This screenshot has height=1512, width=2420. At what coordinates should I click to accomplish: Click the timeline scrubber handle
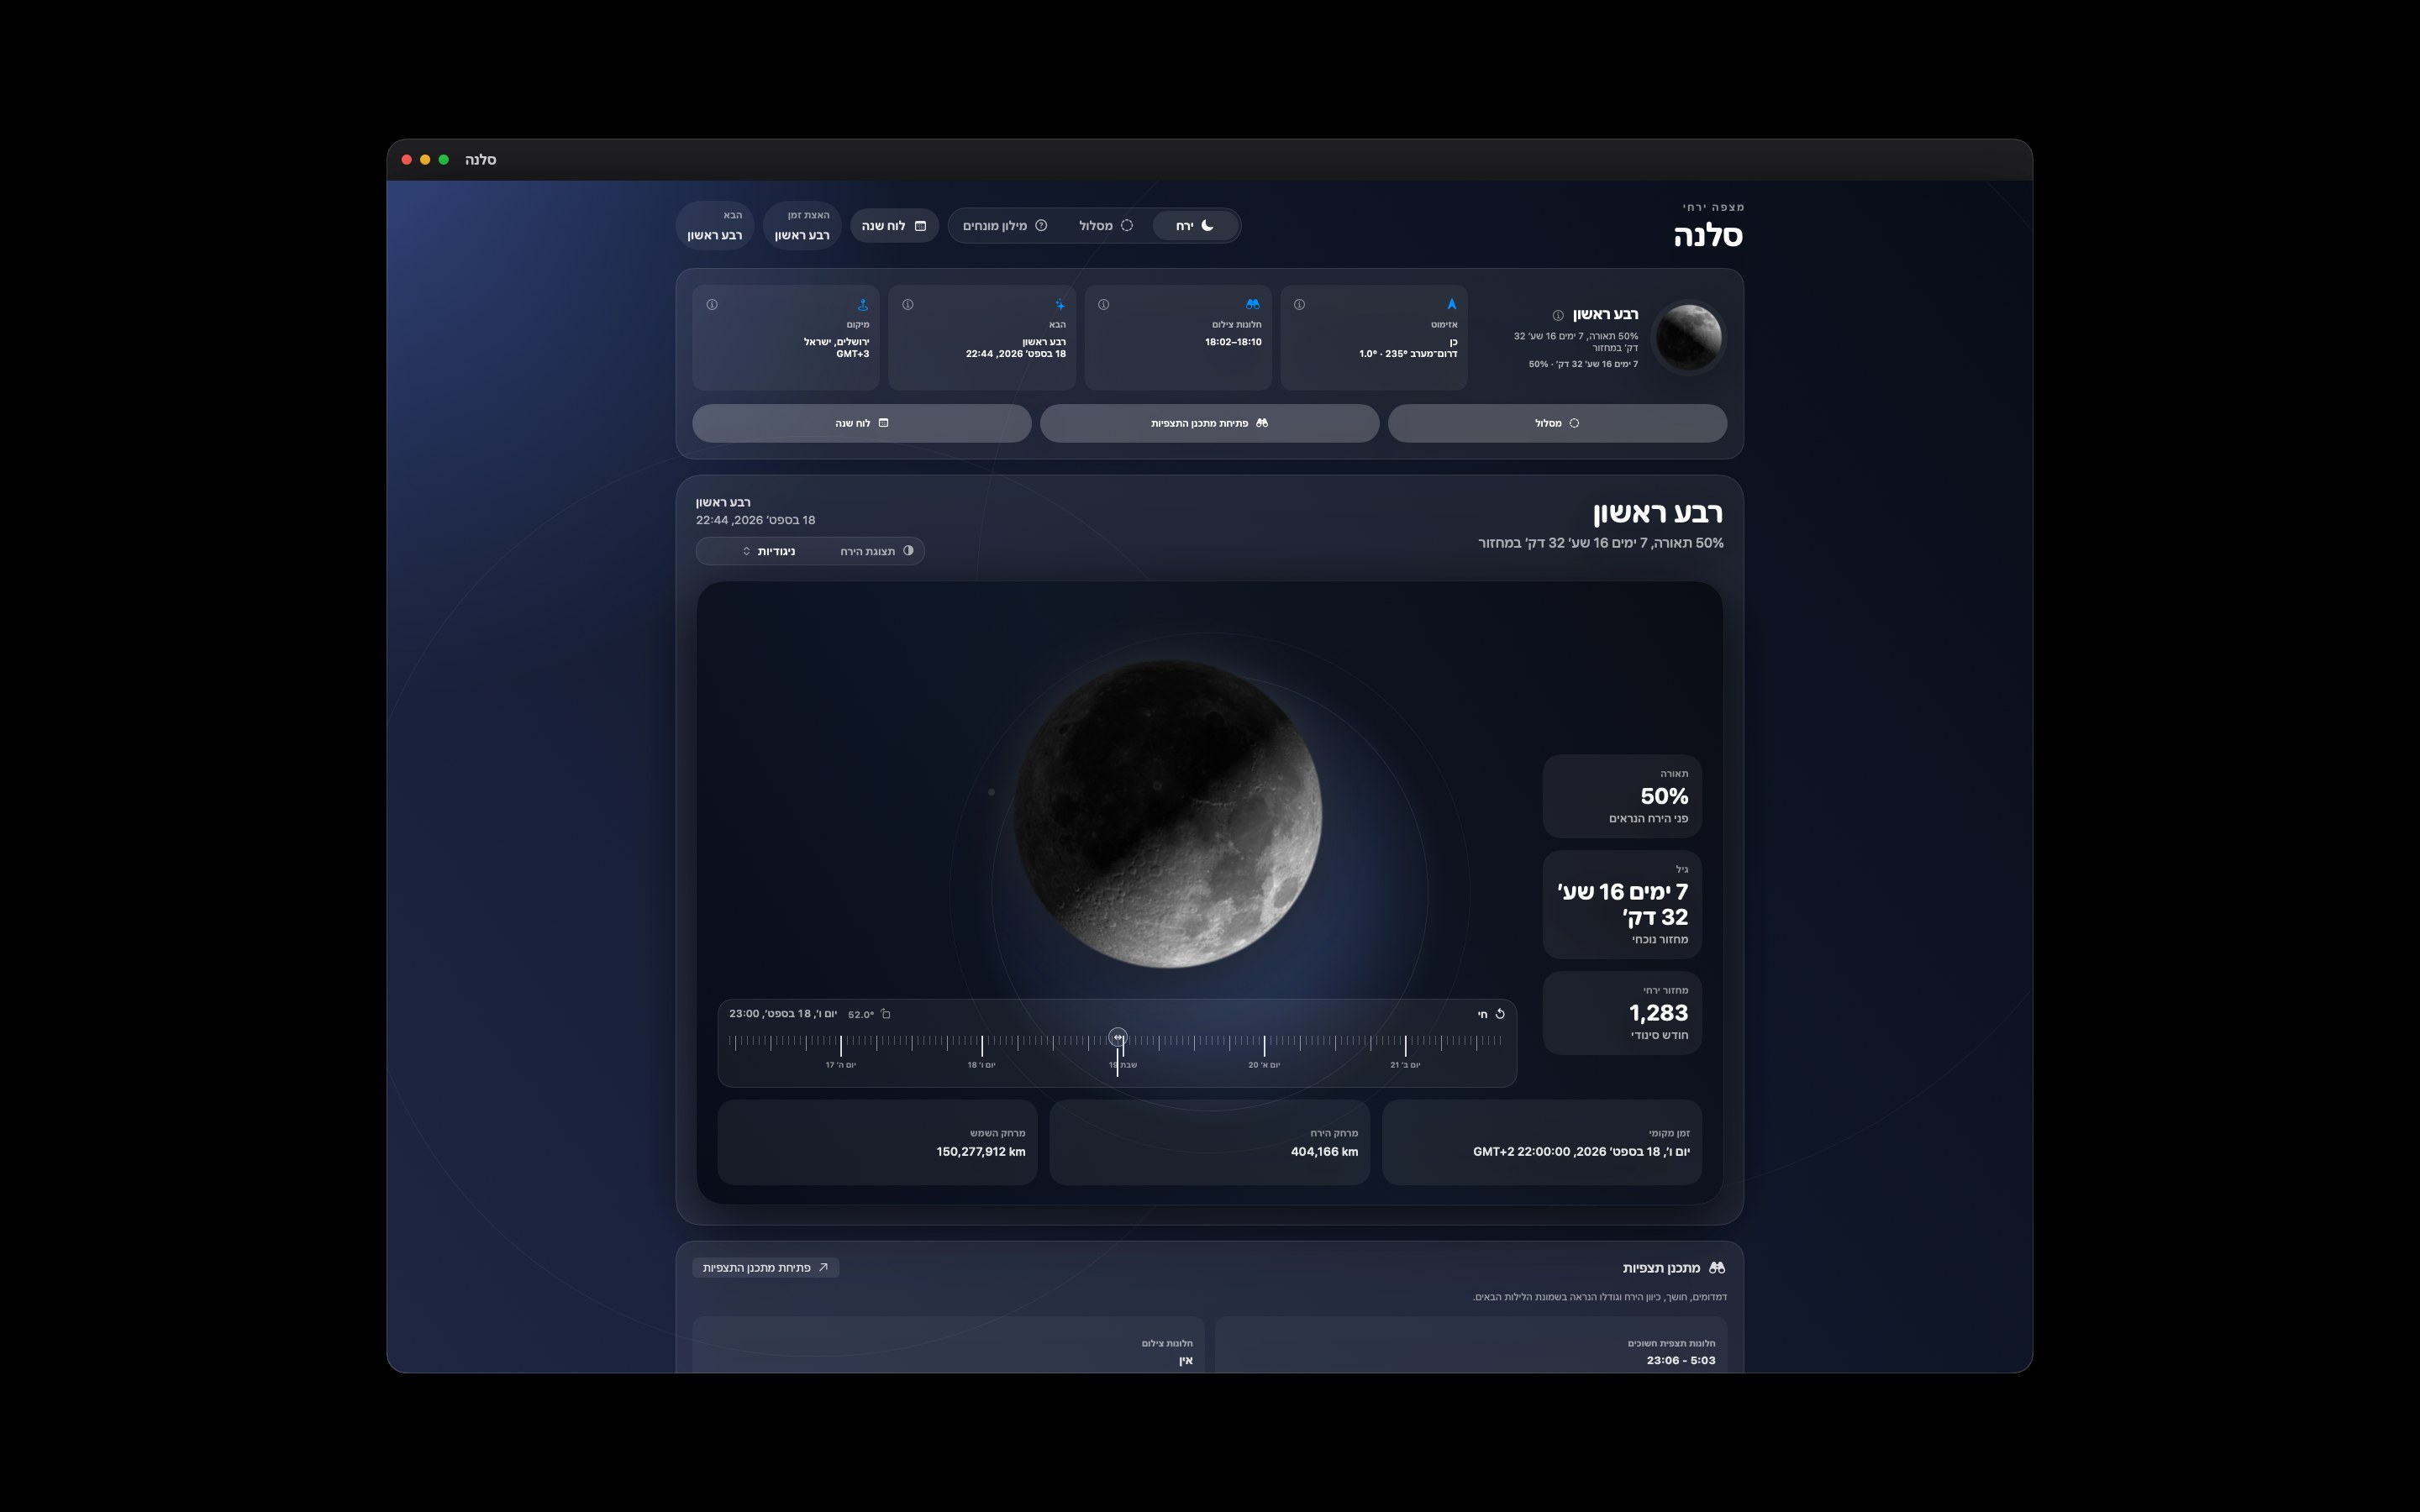(1118, 1038)
